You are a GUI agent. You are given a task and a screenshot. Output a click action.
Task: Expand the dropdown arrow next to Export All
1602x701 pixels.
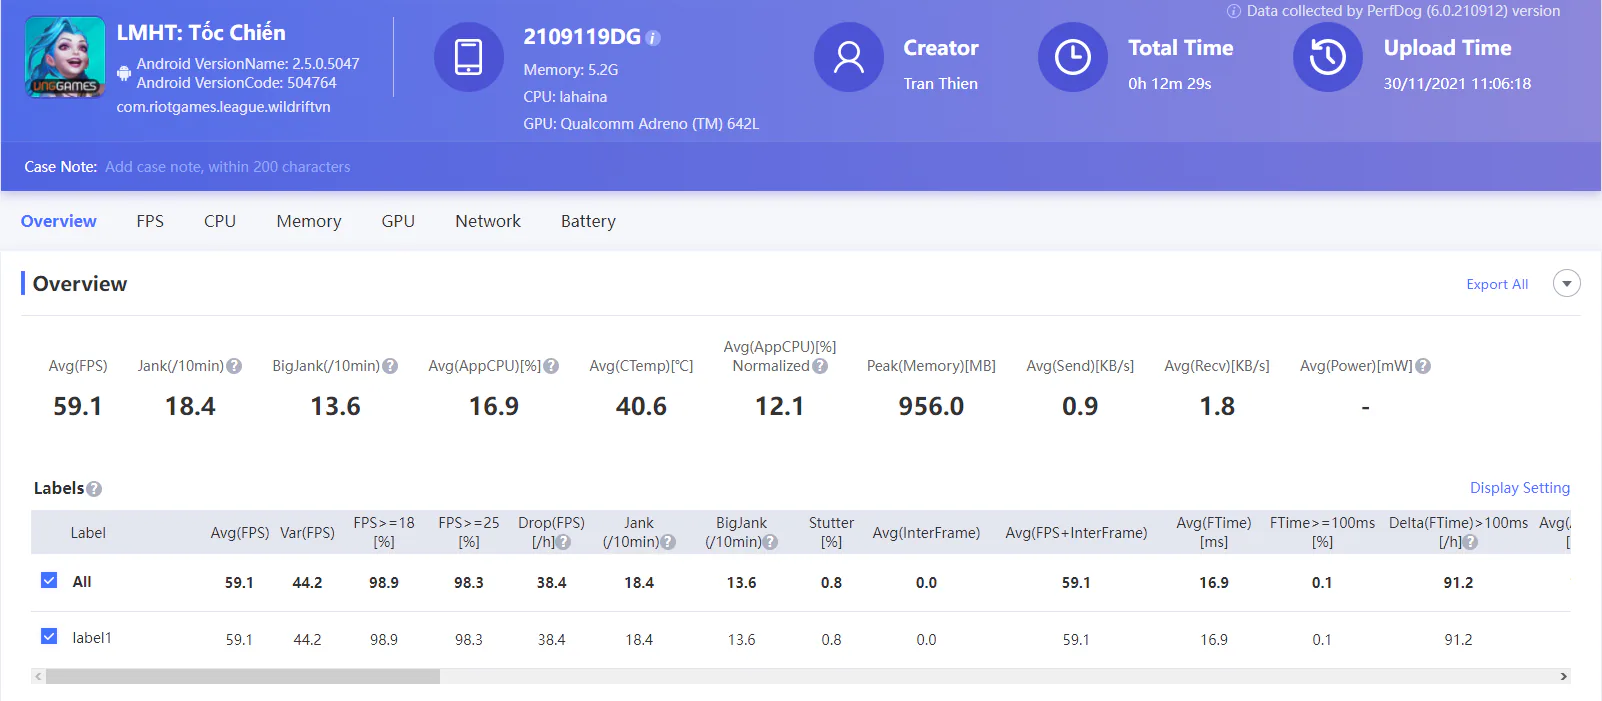click(x=1567, y=283)
